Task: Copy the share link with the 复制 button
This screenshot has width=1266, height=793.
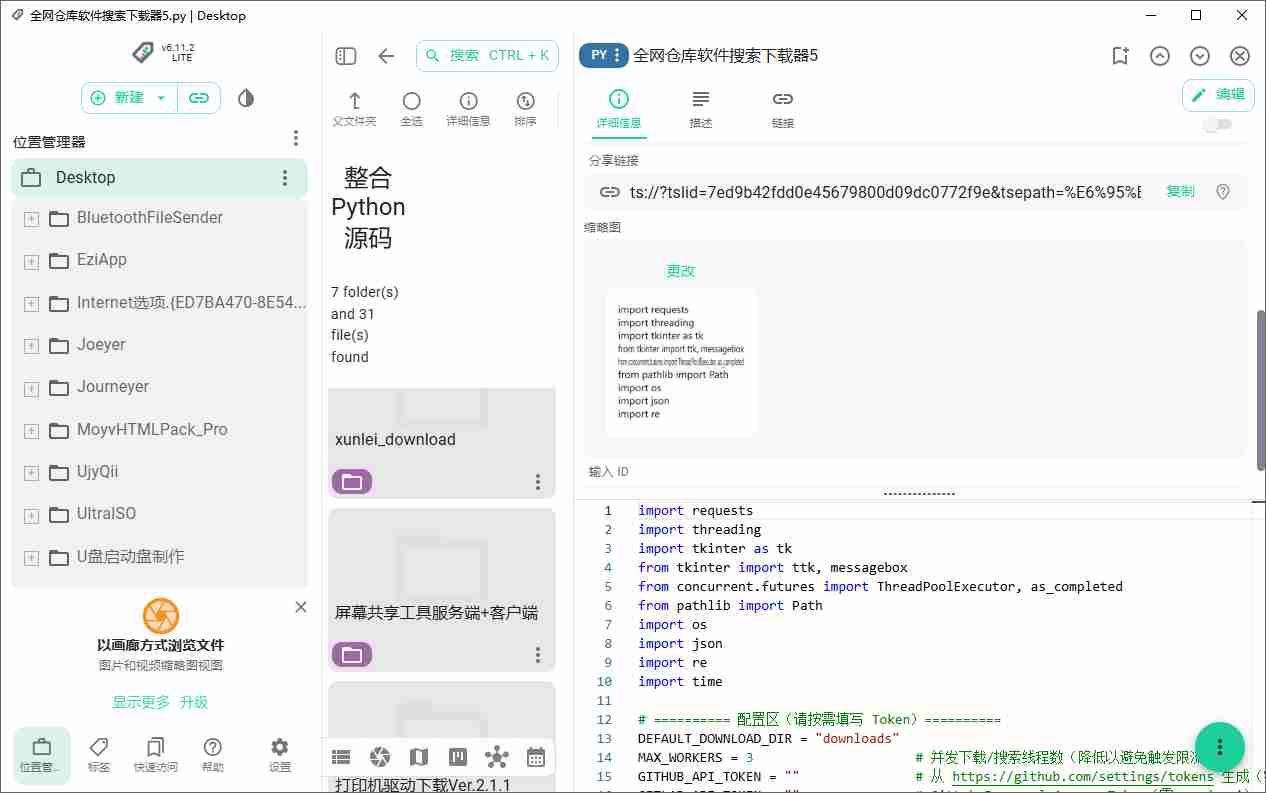Action: [1180, 192]
